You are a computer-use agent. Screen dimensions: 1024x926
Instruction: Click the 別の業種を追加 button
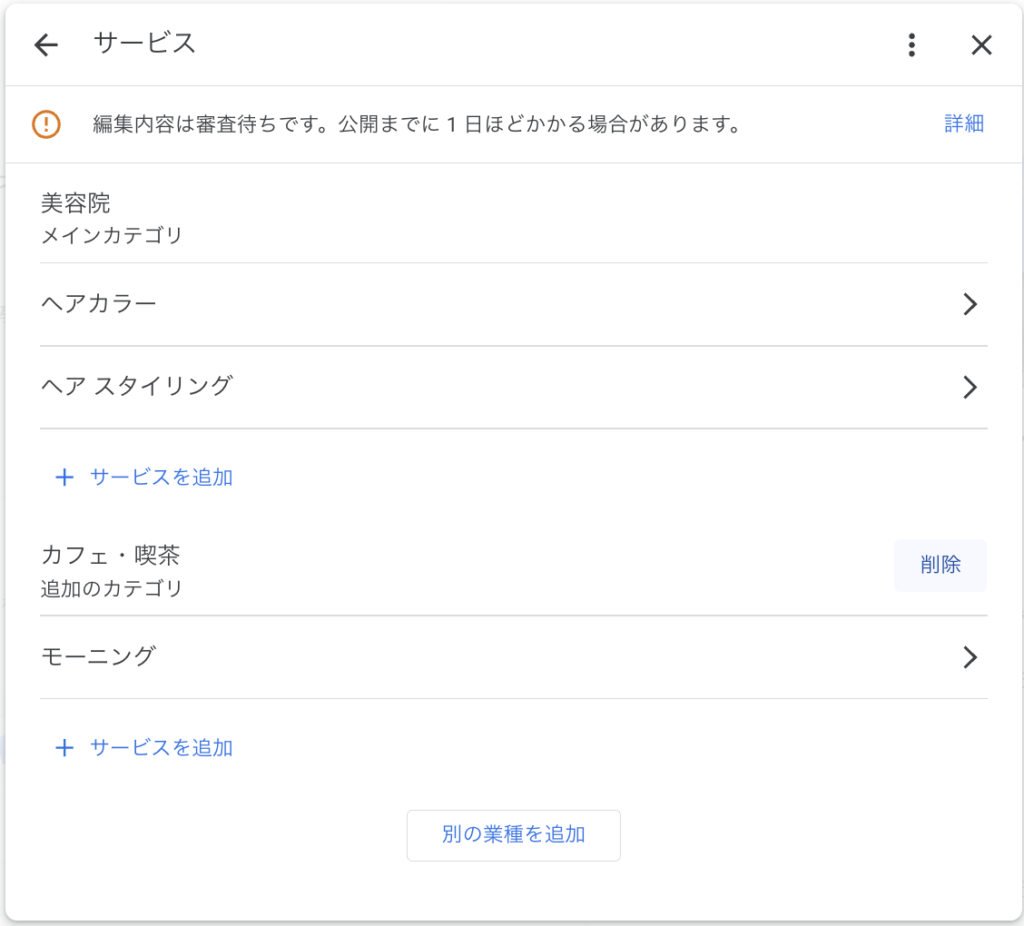point(513,835)
